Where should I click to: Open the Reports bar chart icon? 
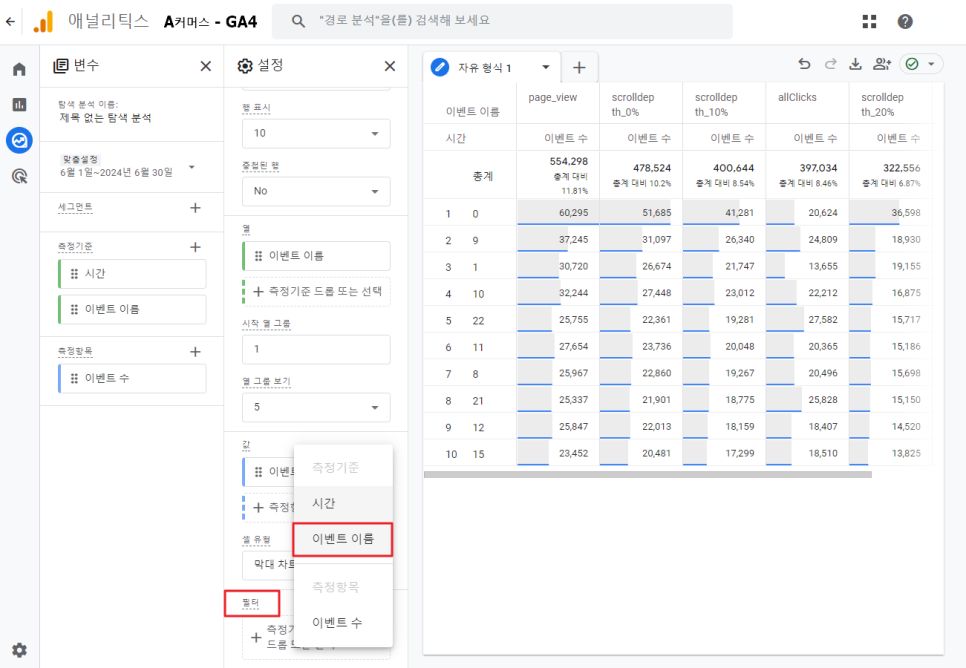tap(19, 104)
